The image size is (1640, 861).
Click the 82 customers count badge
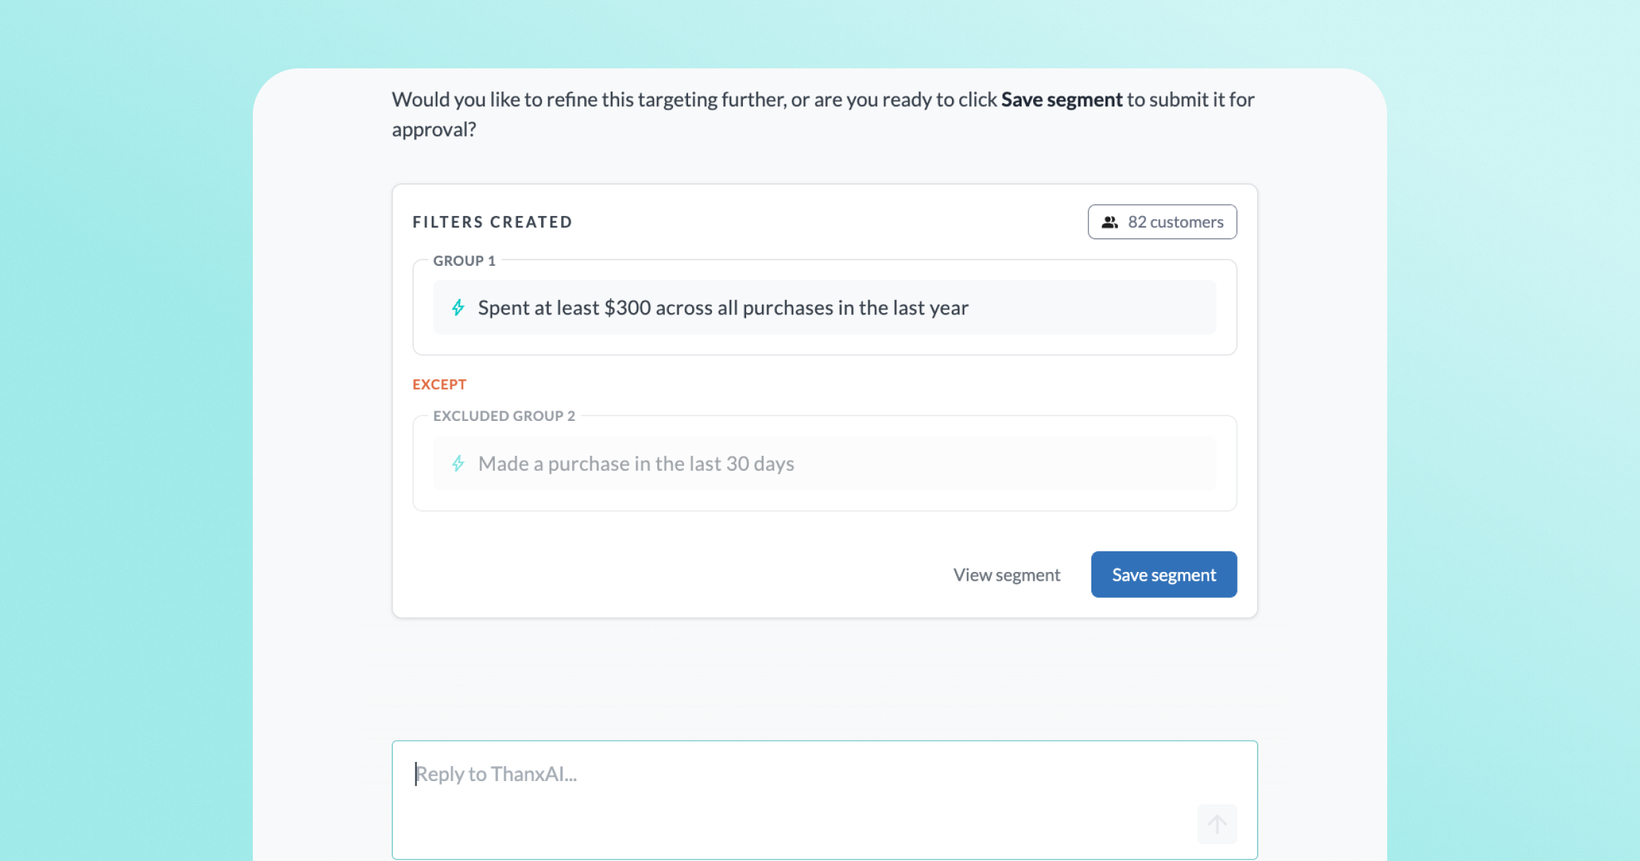(1162, 222)
